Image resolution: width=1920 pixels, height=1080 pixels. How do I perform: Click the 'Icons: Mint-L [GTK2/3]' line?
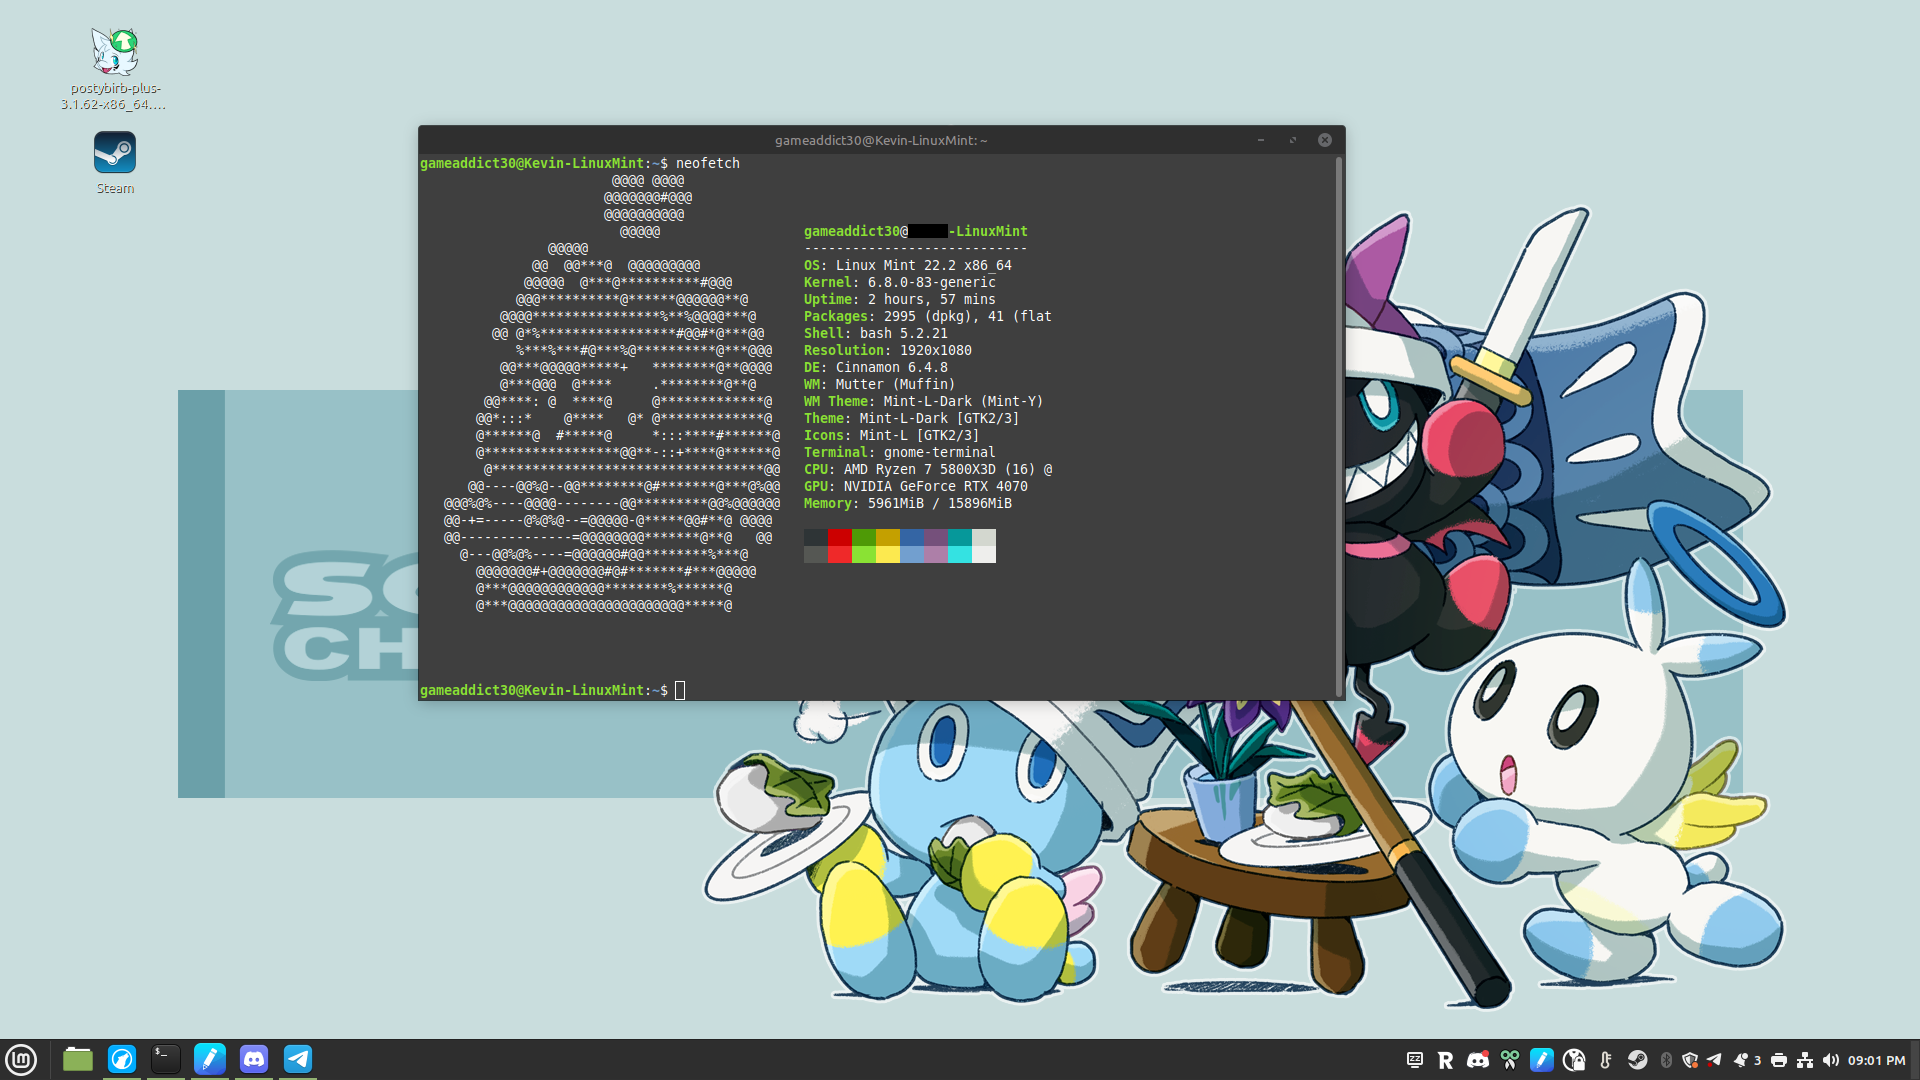(892, 435)
